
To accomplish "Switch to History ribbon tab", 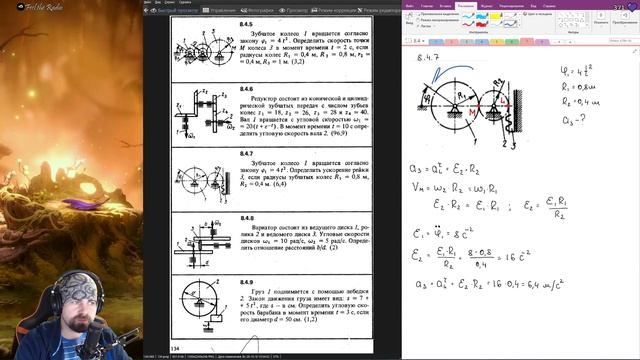I will coord(487,6).
